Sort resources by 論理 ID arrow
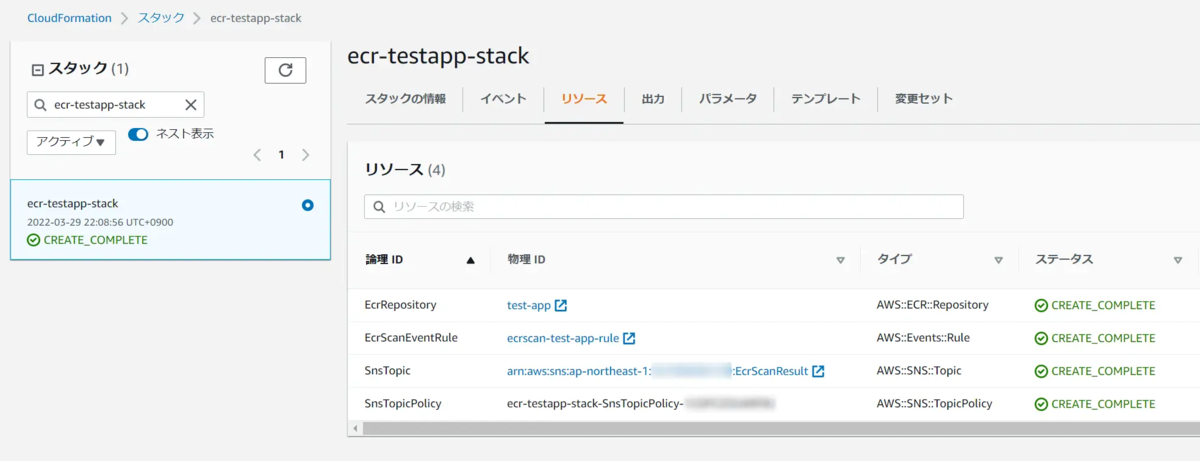Viewport: 1200px width, 461px height. [x=470, y=260]
